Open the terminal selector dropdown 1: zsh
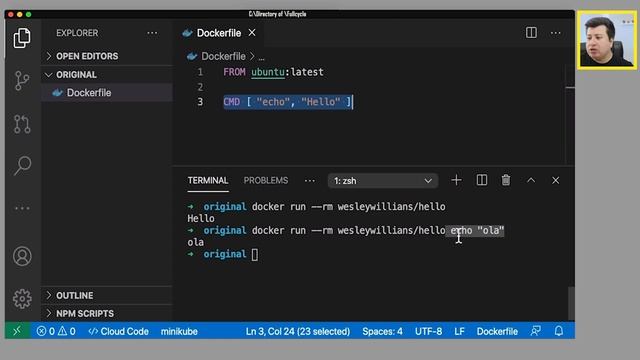This screenshot has width=640, height=360. (383, 180)
